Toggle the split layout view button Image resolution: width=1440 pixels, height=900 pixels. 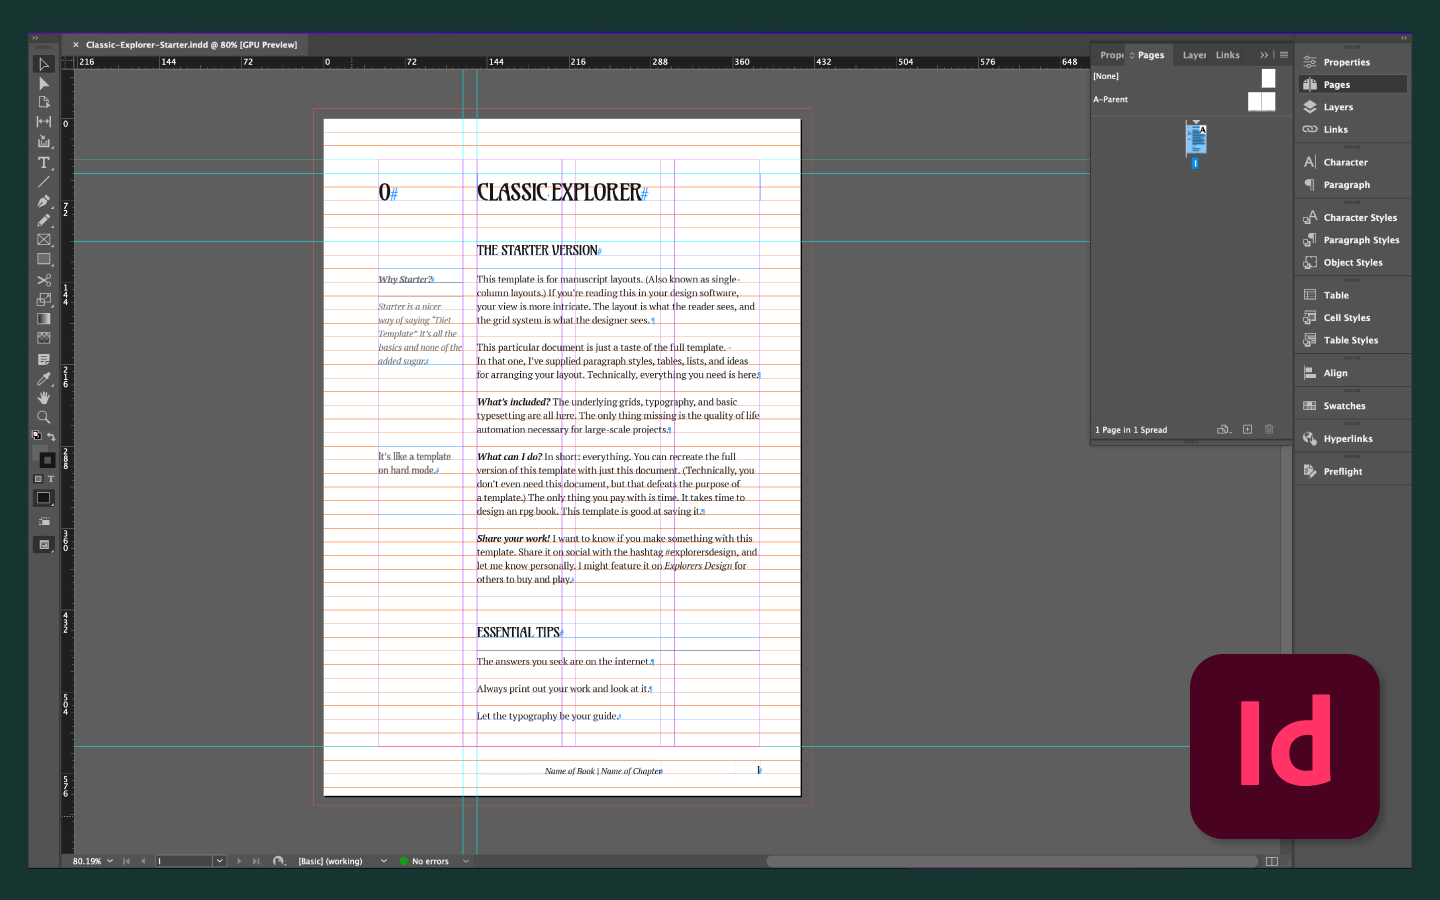[1272, 861]
